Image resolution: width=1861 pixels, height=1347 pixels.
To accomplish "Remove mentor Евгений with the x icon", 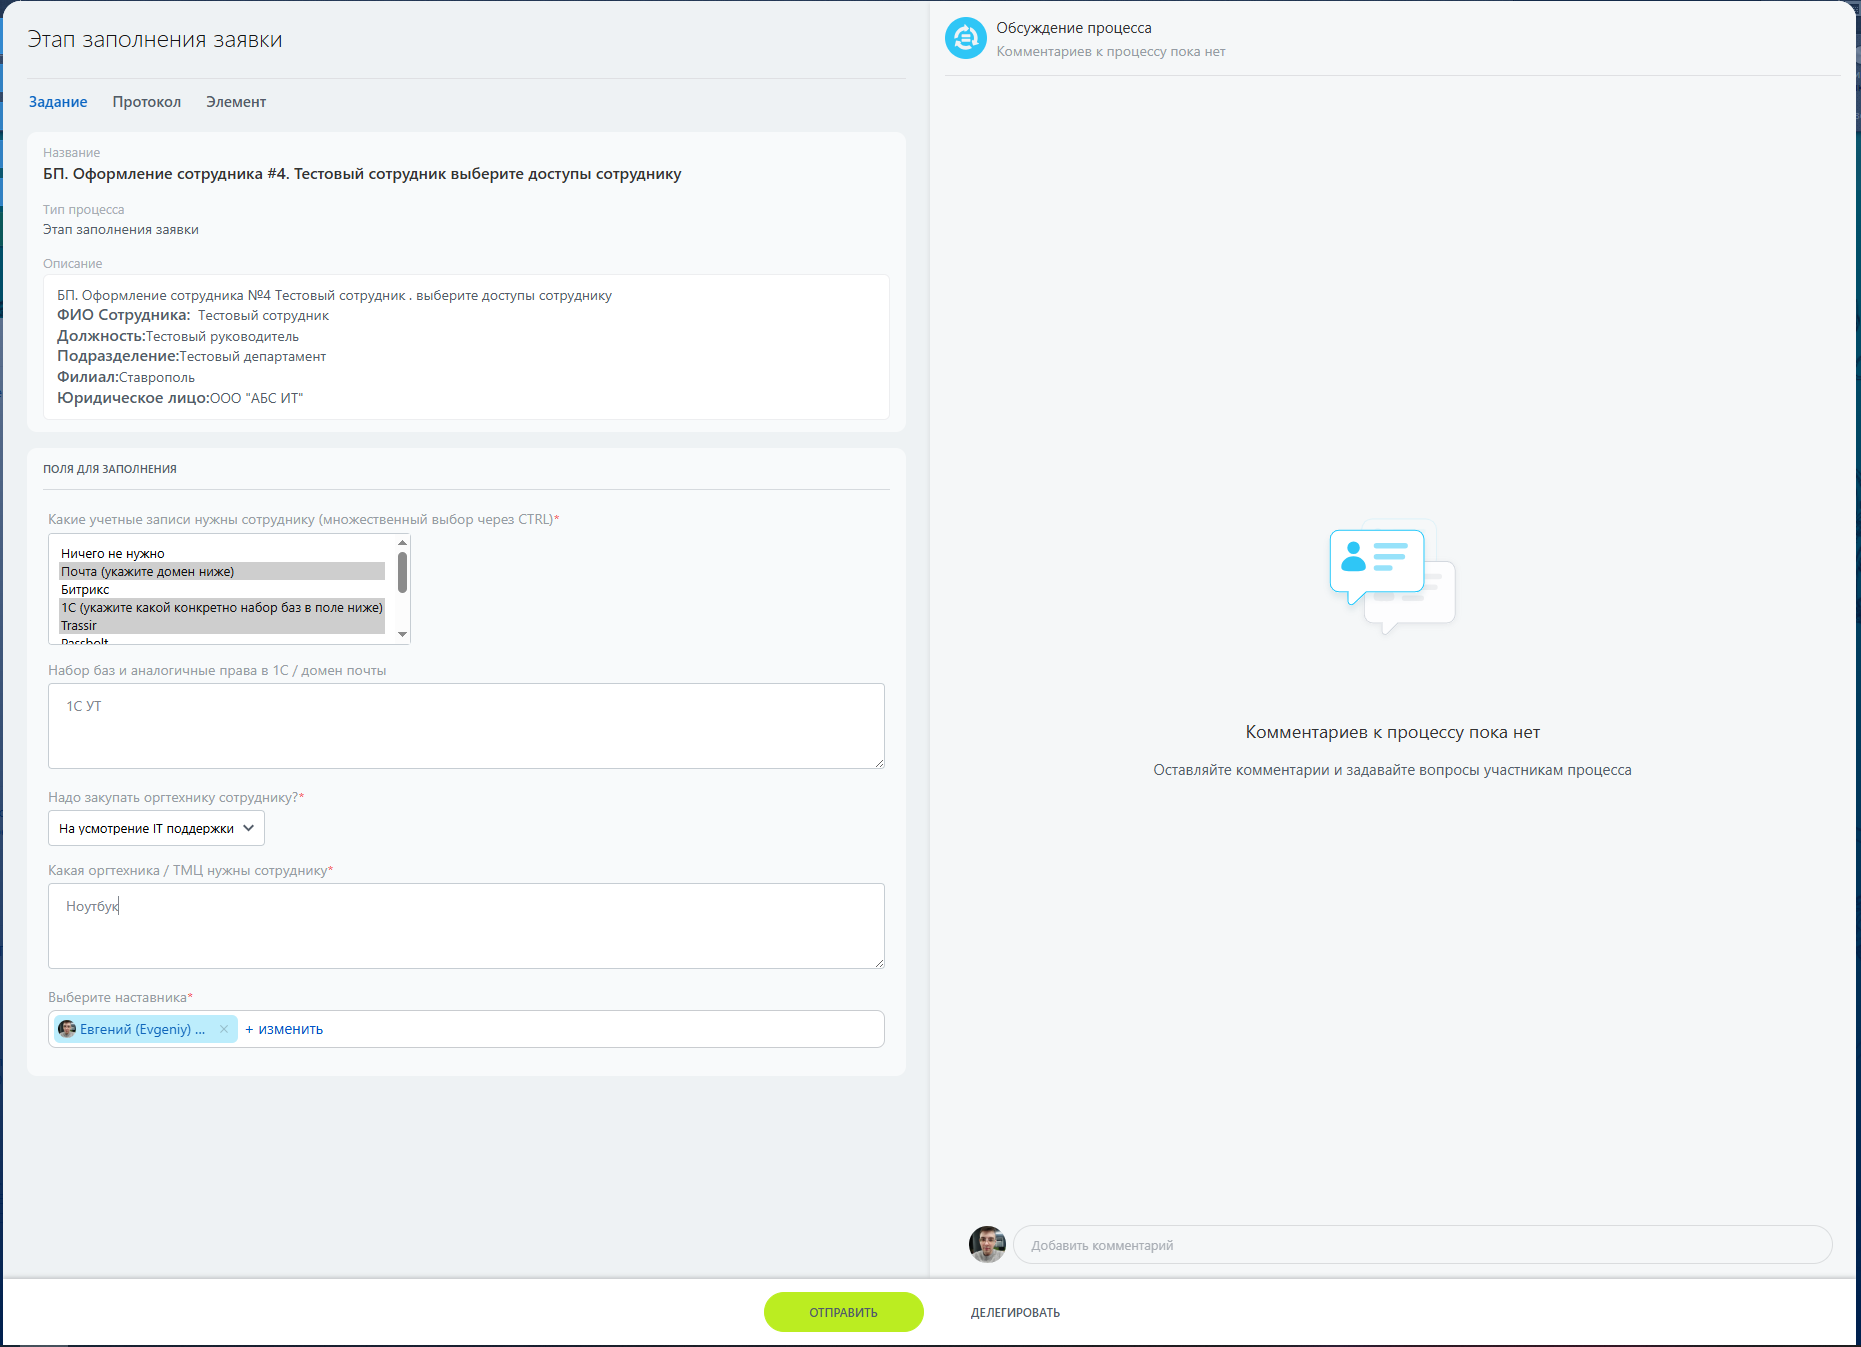I will (x=224, y=1029).
